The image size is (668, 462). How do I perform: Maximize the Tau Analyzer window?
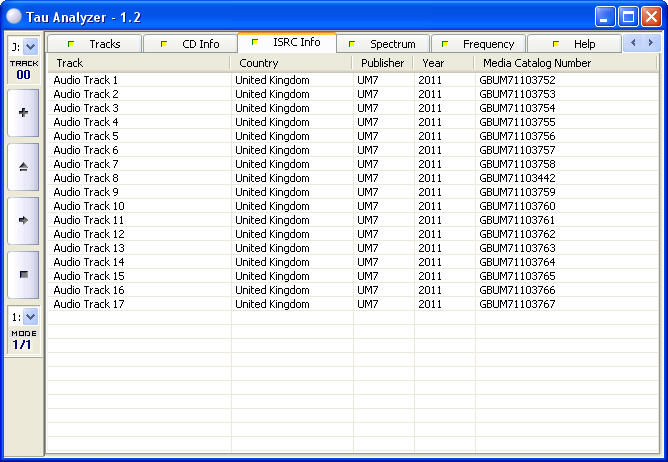628,16
